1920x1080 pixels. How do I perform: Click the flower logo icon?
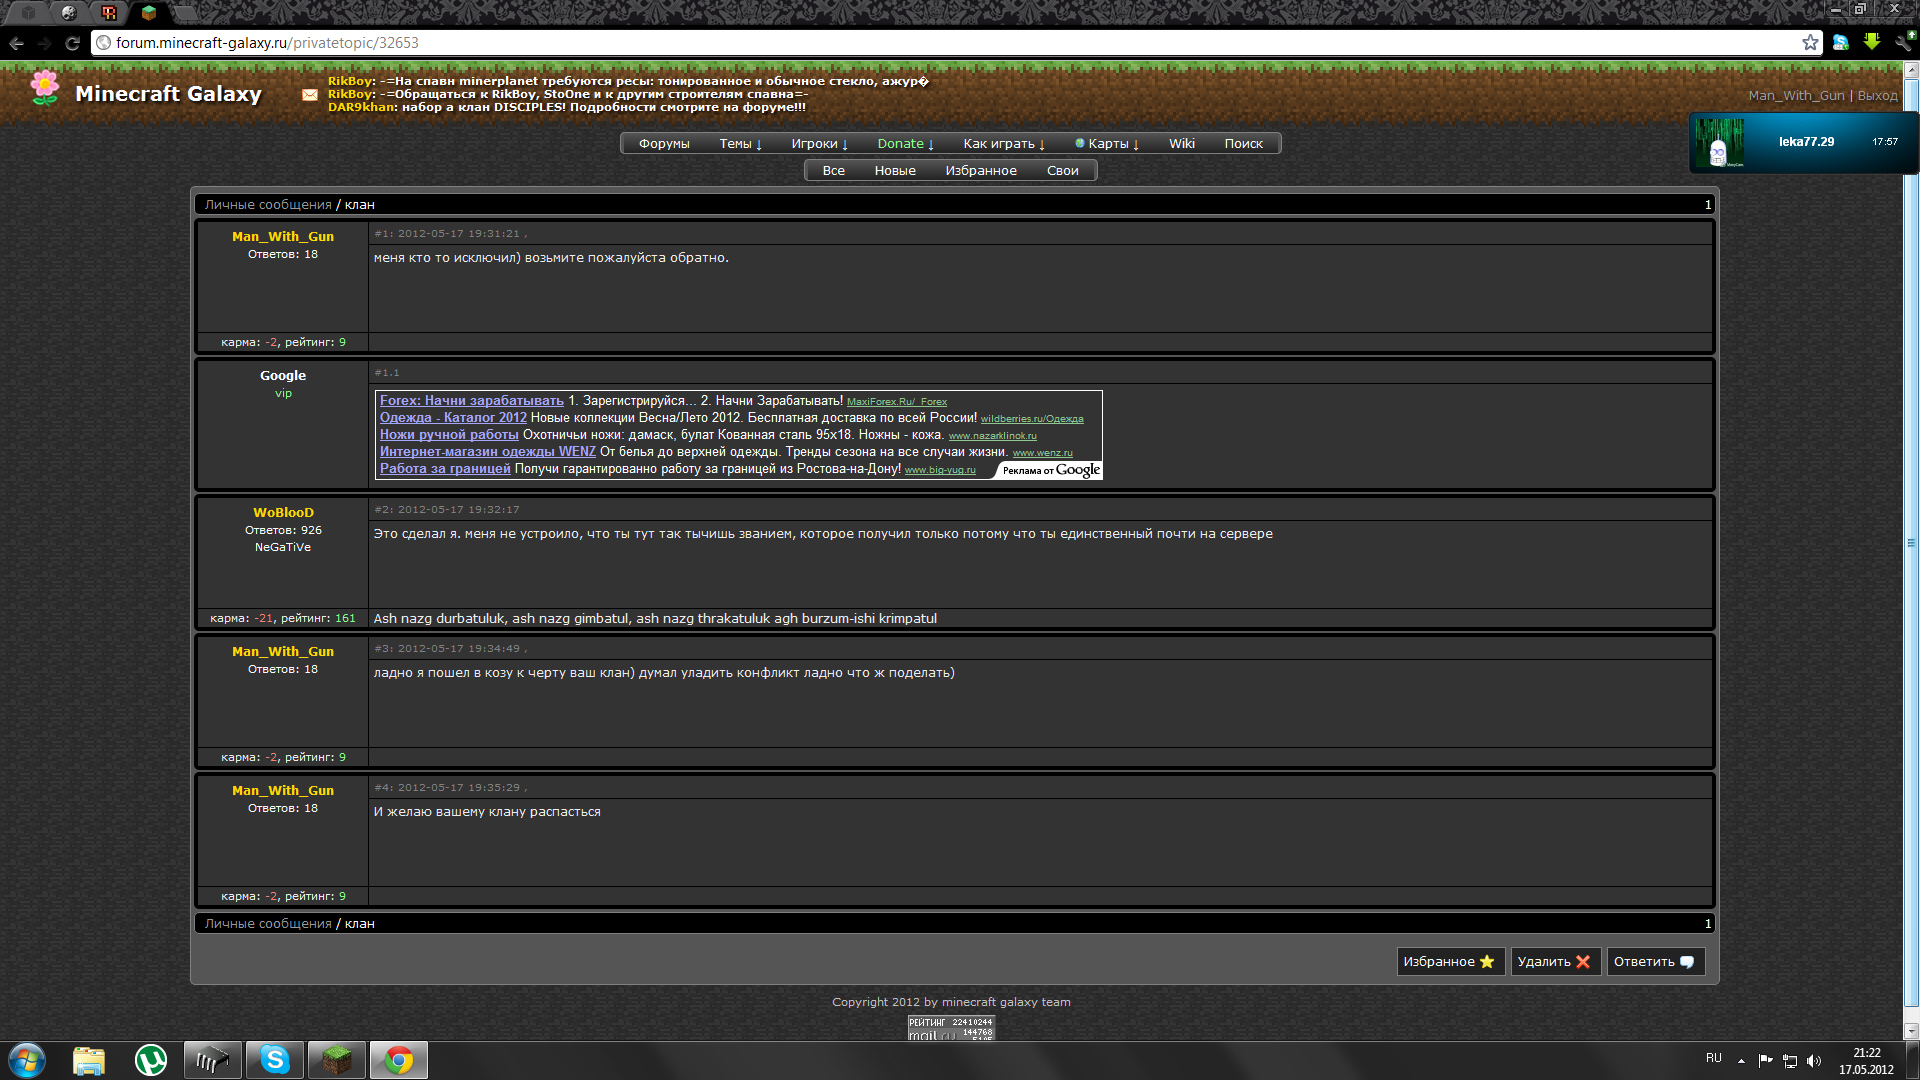(45, 89)
